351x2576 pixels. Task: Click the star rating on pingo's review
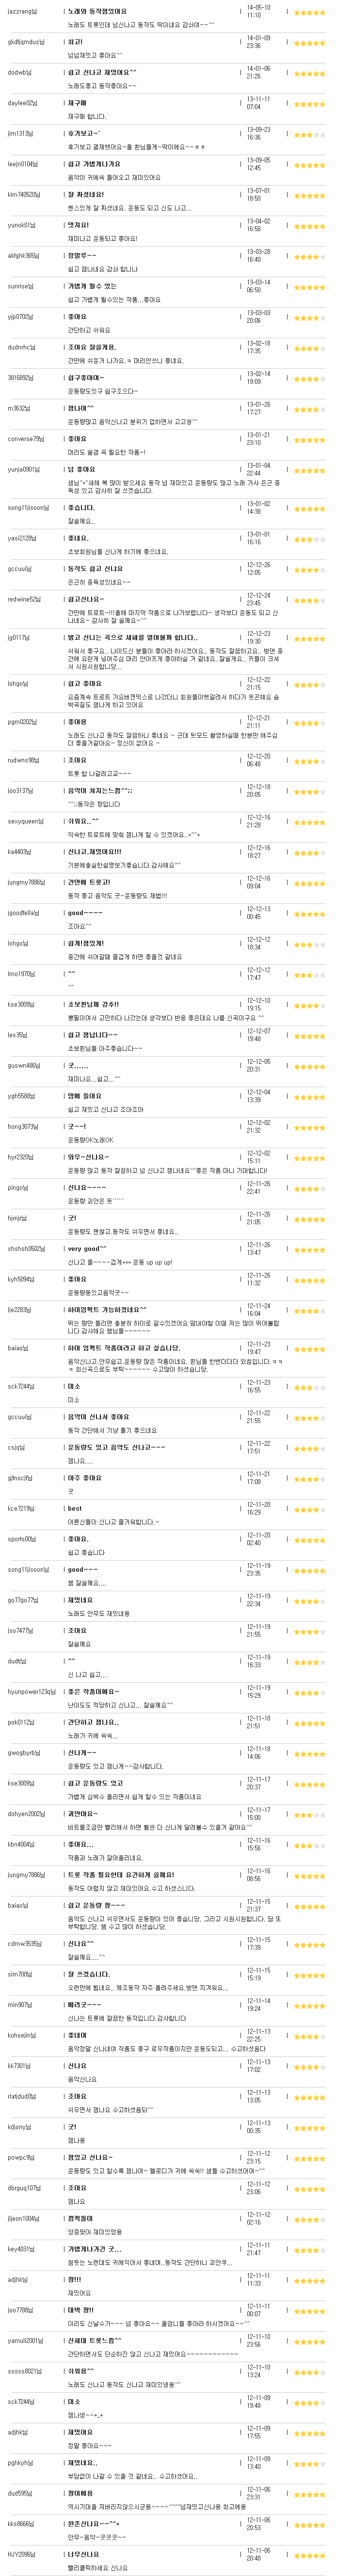click(x=309, y=1188)
